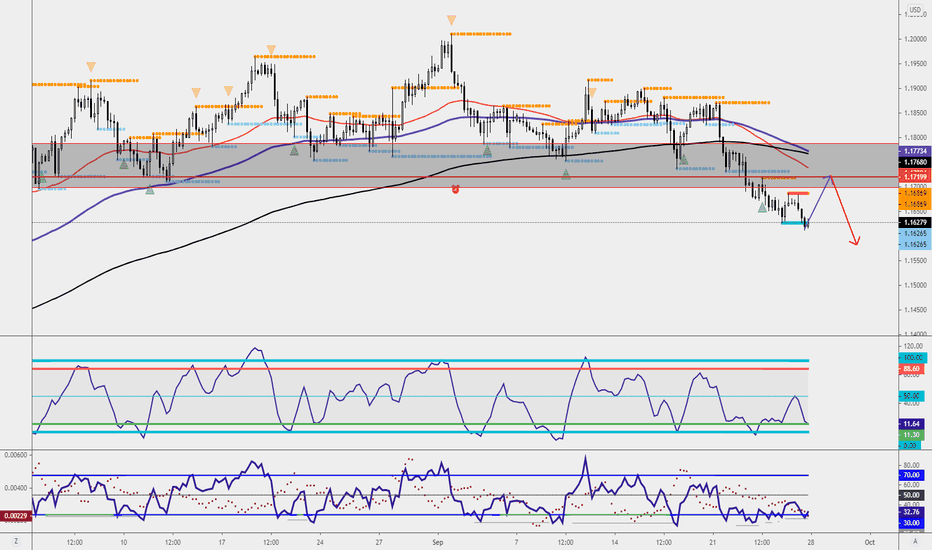Select the black 50.00 RSI midline label

(912, 495)
